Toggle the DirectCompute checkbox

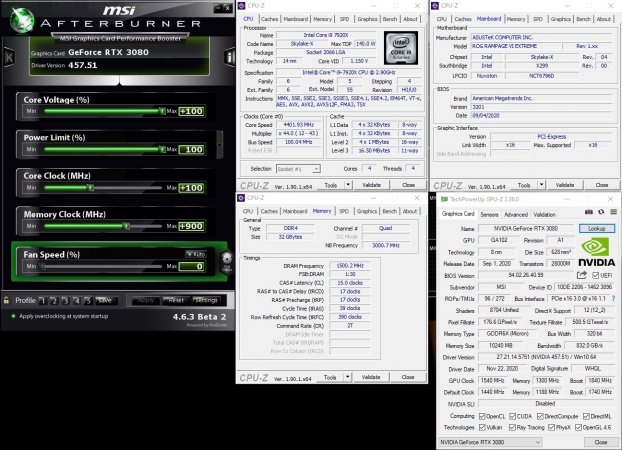pos(540,416)
